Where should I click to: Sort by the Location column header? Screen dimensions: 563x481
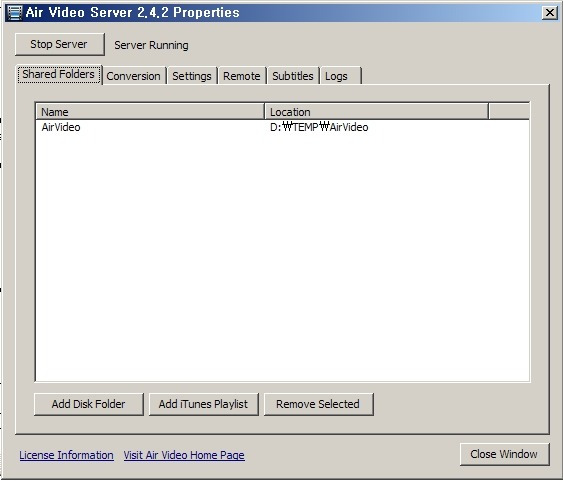click(x=376, y=112)
